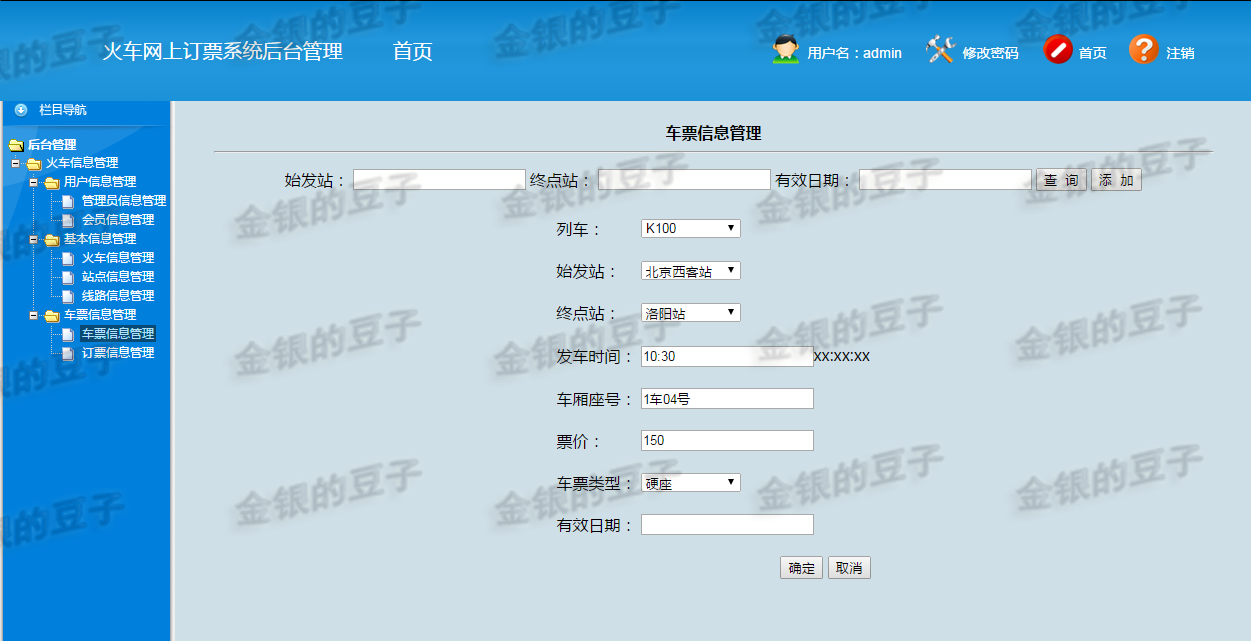Click the 有效日期 input field at the bottom

[727, 523]
